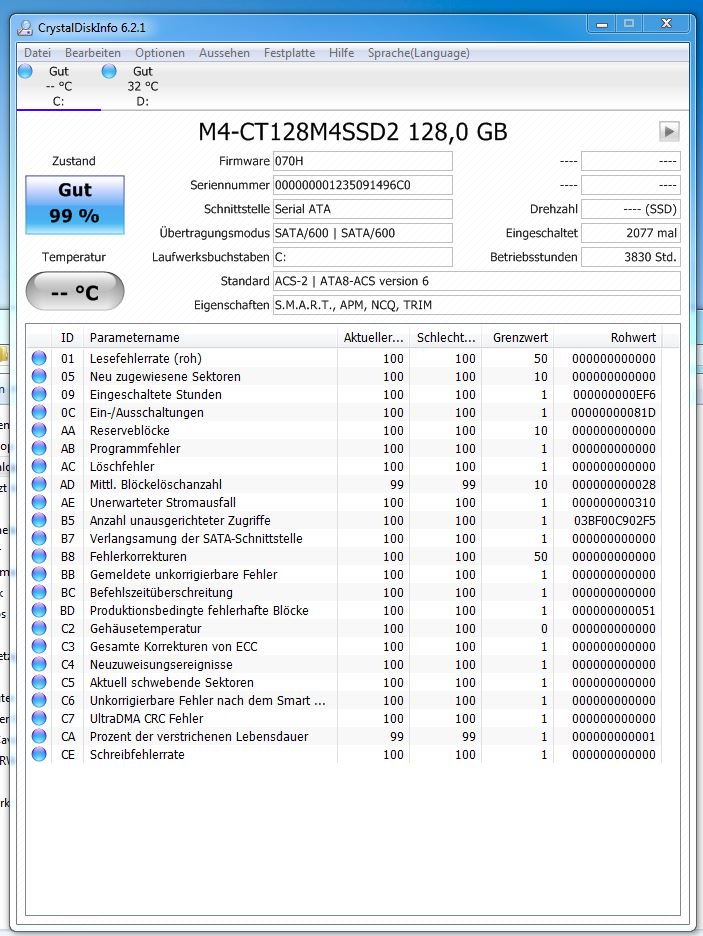Click the Betriebsstunden 3830 Std. field

631,257
